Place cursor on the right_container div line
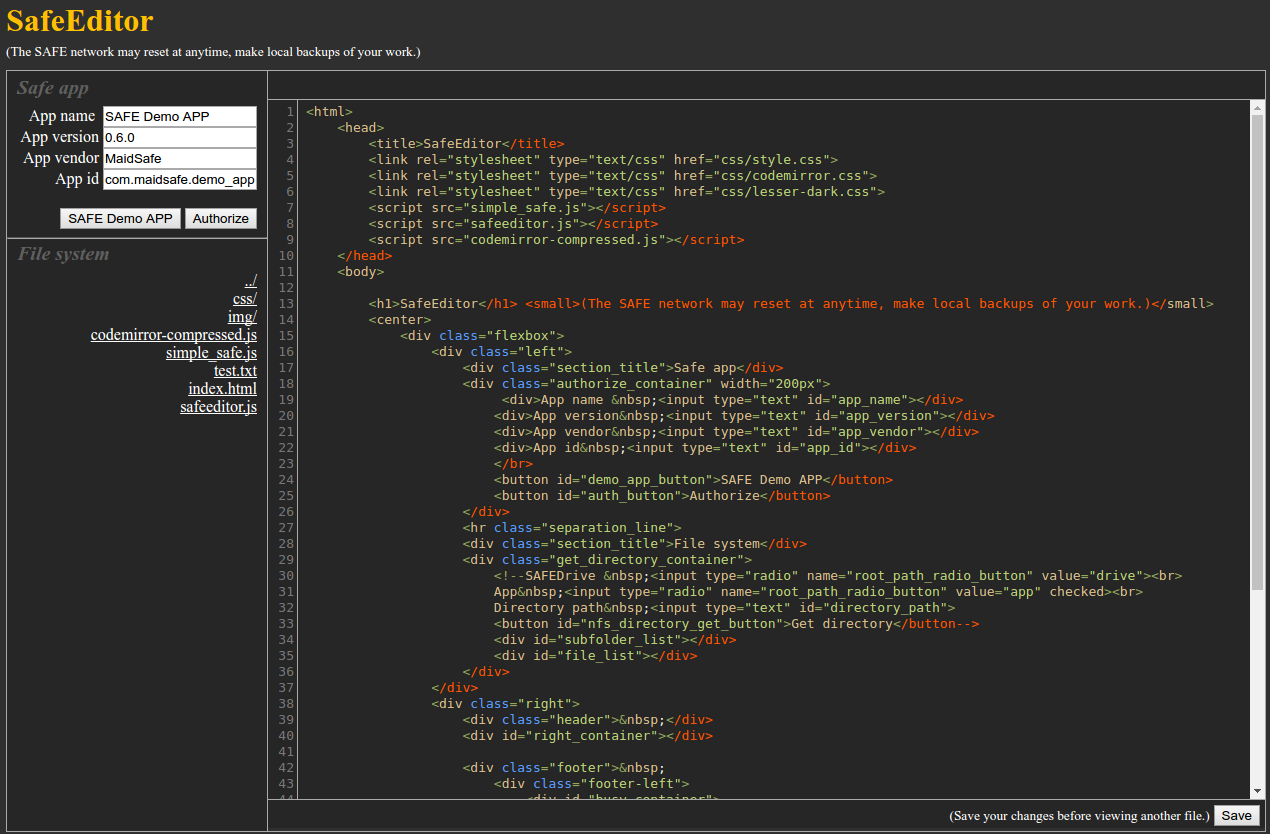The width and height of the screenshot is (1270, 834). (587, 736)
